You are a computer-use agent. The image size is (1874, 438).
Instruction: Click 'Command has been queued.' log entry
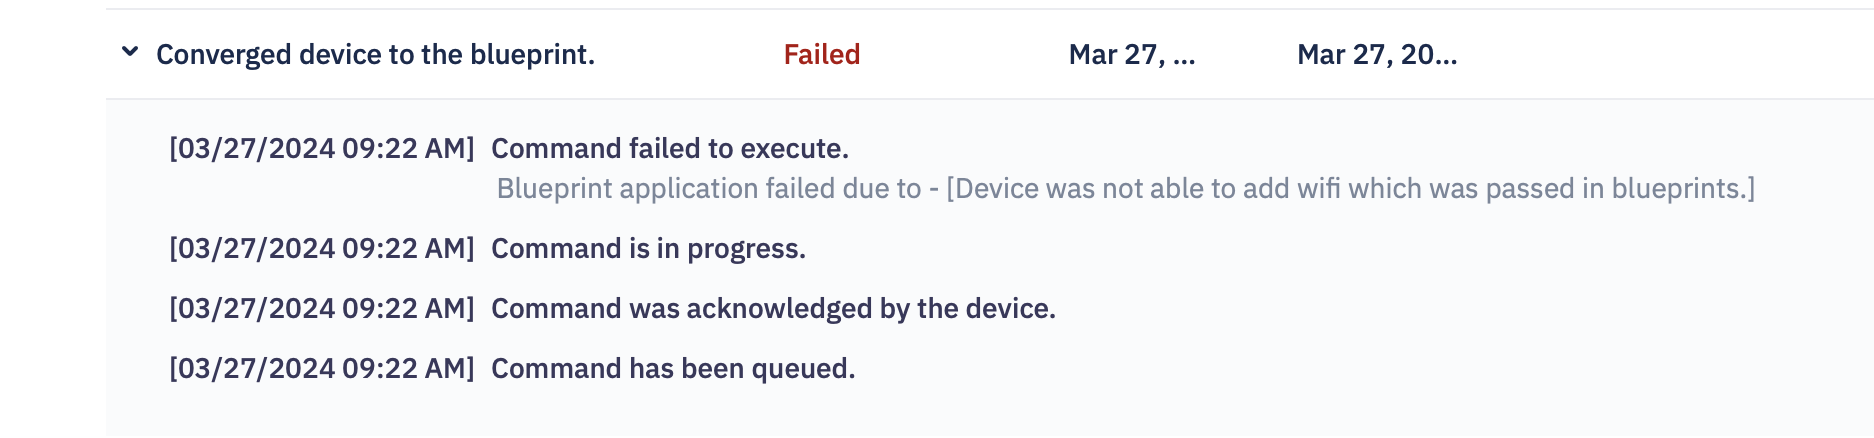pos(674,368)
